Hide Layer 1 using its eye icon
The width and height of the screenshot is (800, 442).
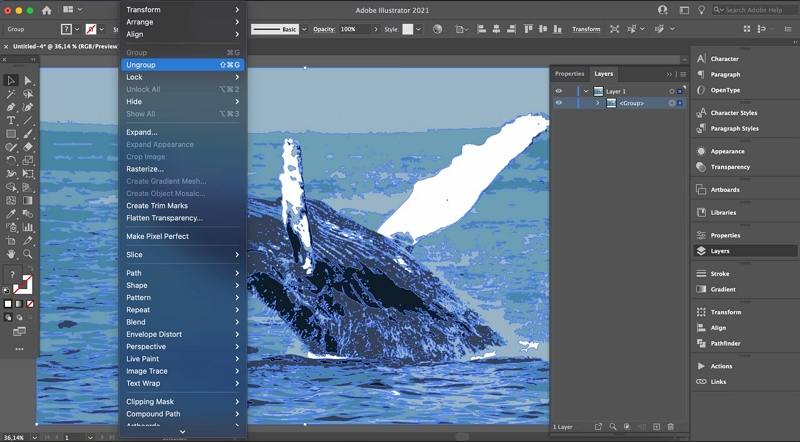coord(559,91)
